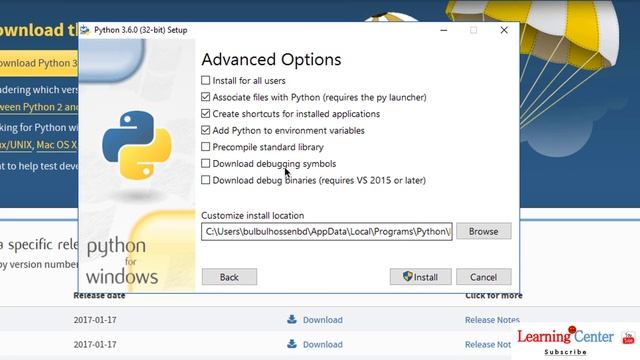The height and width of the screenshot is (360, 640).
Task: Open first Download link on webpage
Action: [322, 320]
